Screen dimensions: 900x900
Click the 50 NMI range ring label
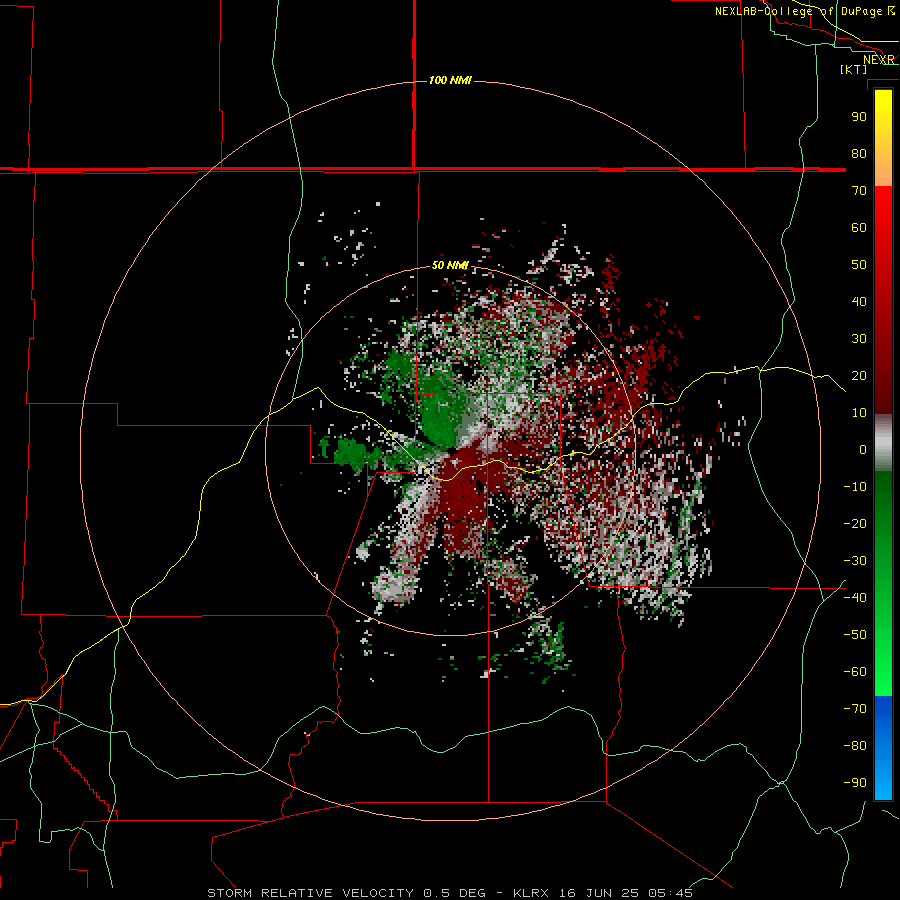click(450, 265)
